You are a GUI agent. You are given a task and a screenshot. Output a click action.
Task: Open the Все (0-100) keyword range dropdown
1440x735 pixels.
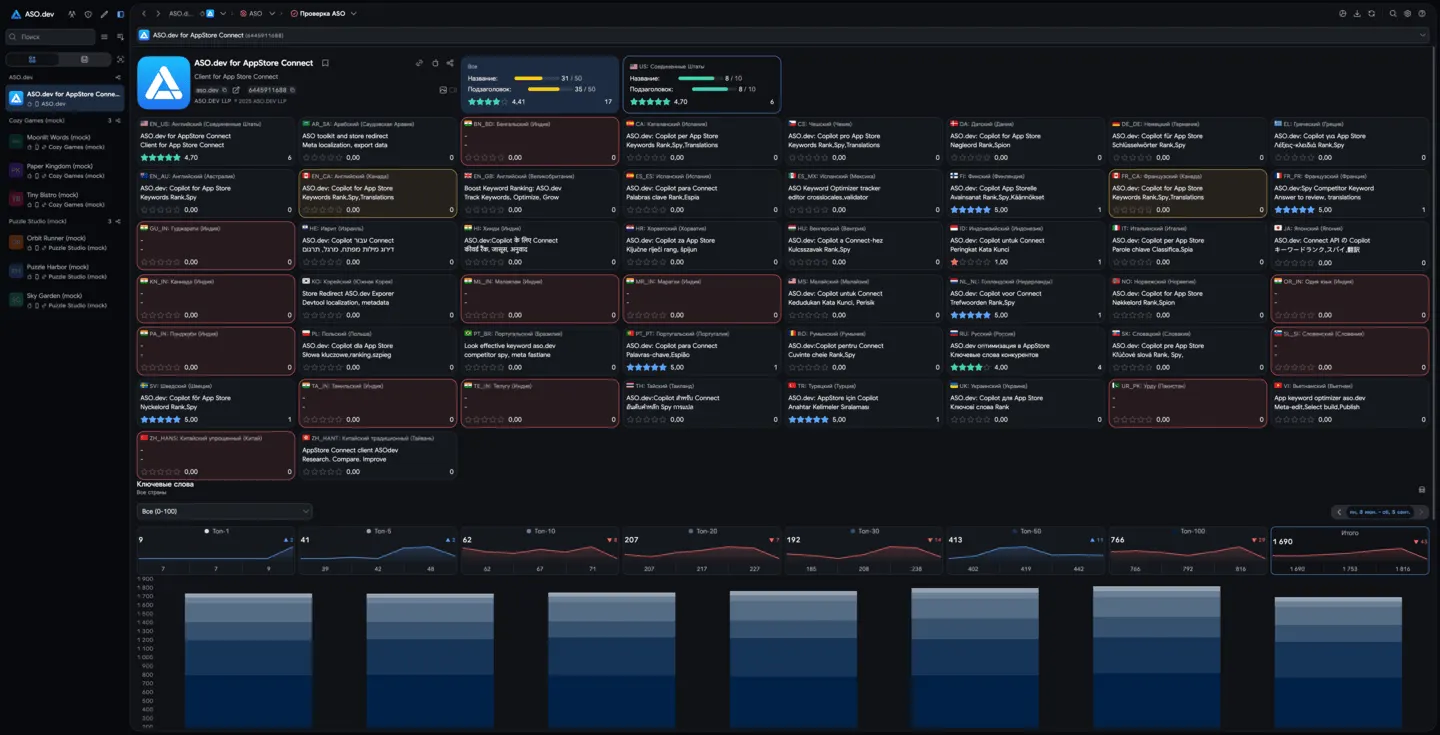tap(224, 511)
